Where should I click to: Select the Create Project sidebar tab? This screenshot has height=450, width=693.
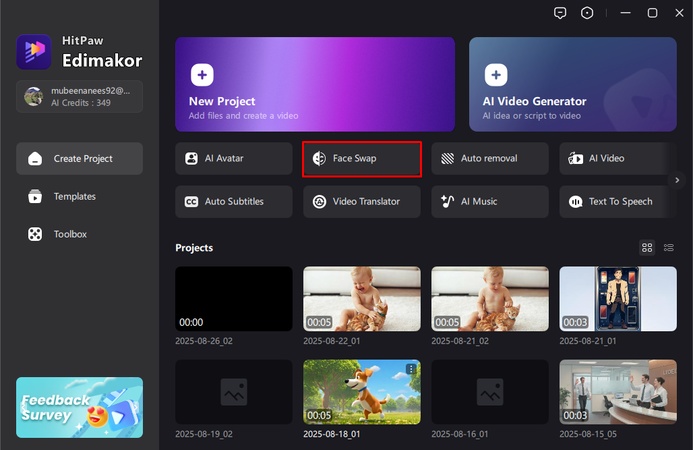tap(80, 159)
